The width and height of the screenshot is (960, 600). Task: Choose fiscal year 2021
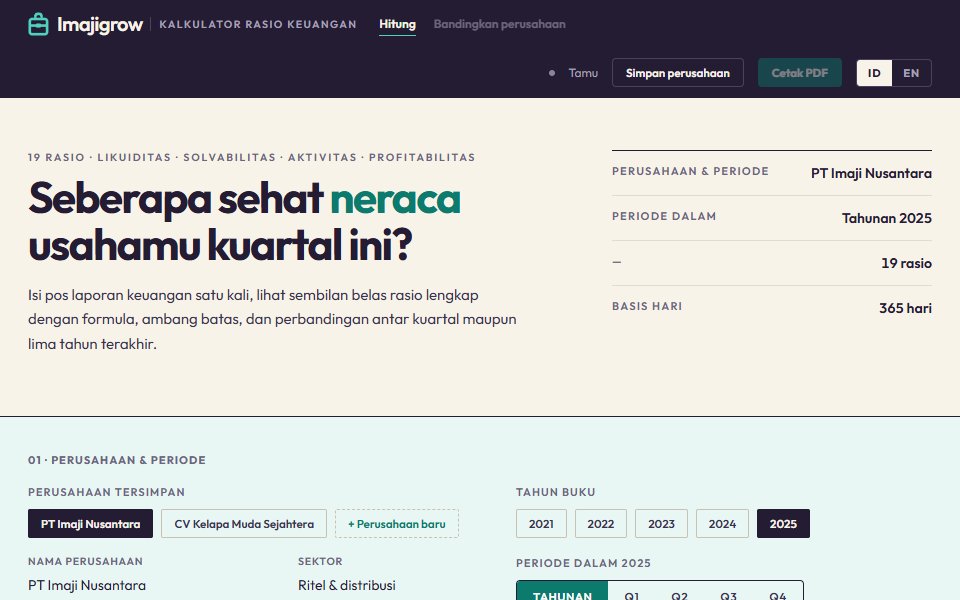click(541, 523)
